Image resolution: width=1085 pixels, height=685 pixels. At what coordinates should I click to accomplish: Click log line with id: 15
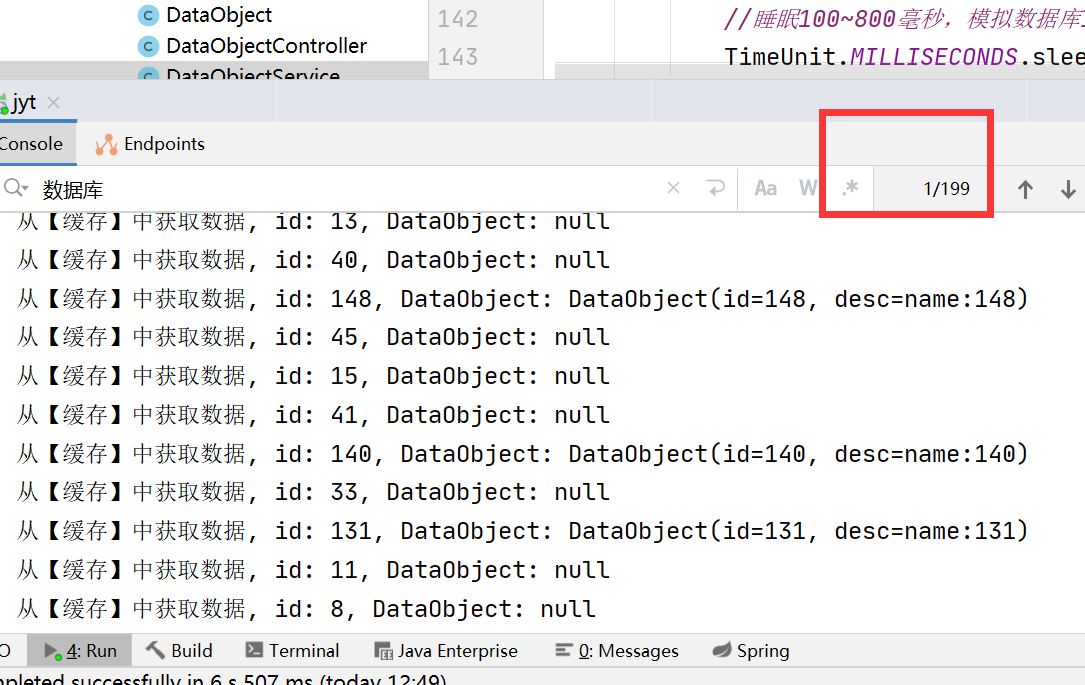(x=313, y=376)
